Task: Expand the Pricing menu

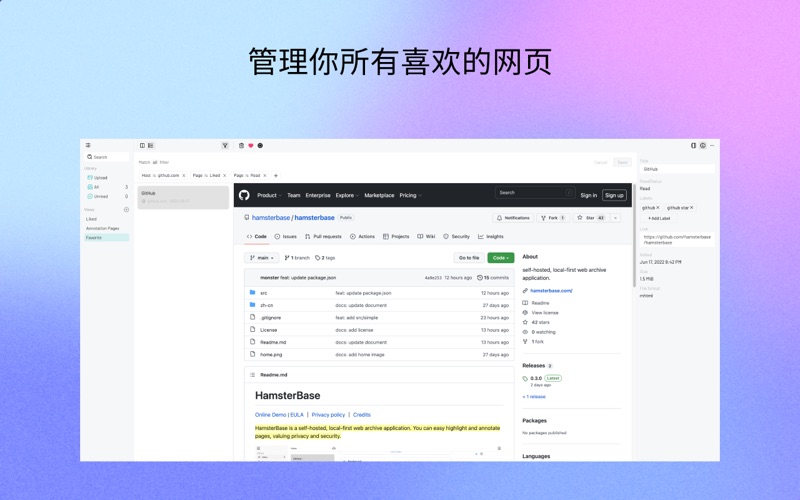Action: coord(410,195)
